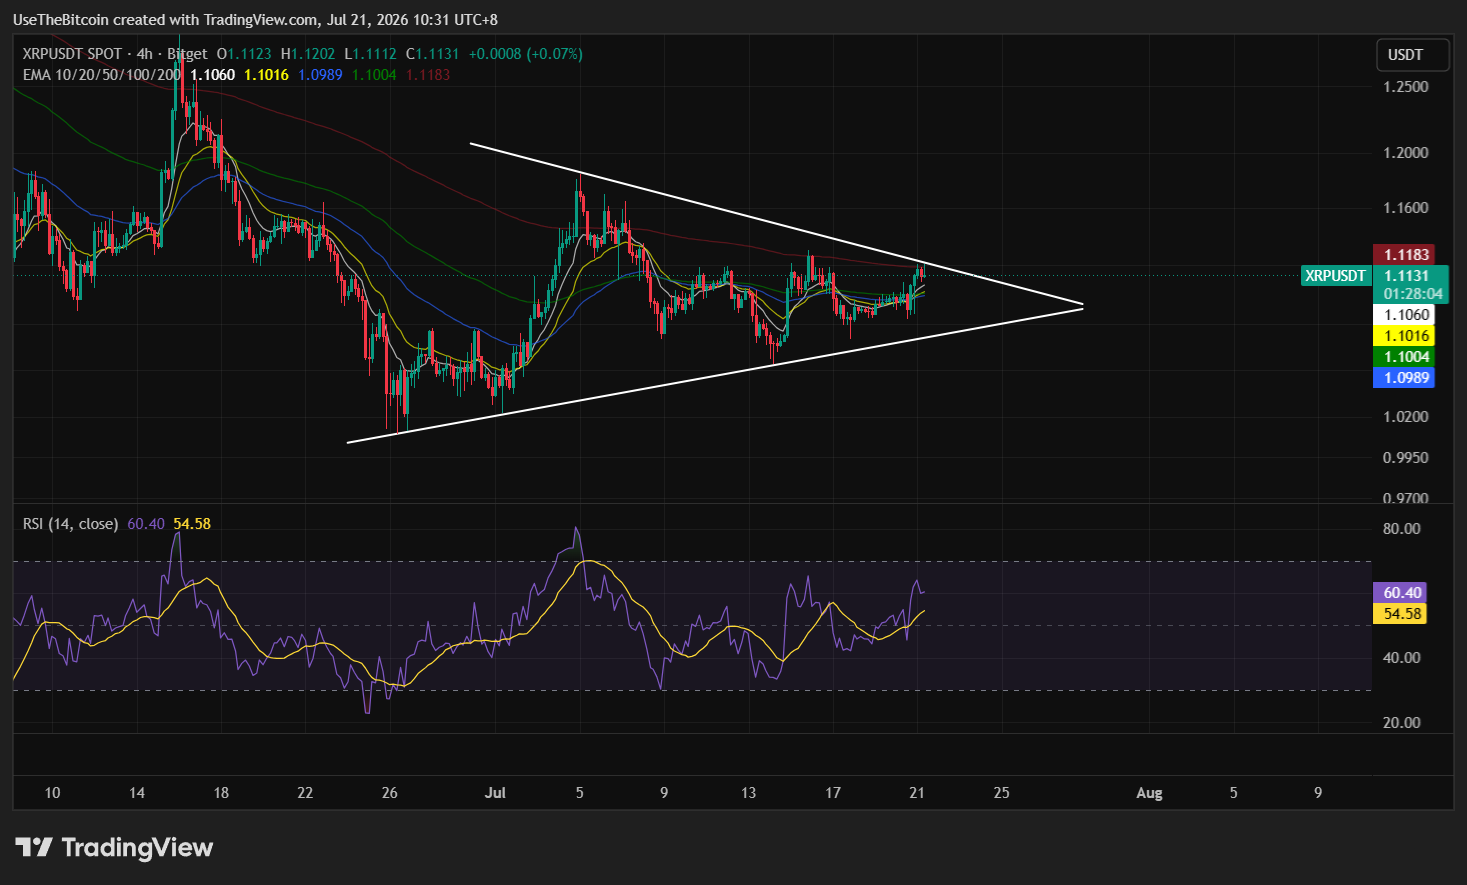Click the XRPUSDT price label tag

coord(1336,276)
